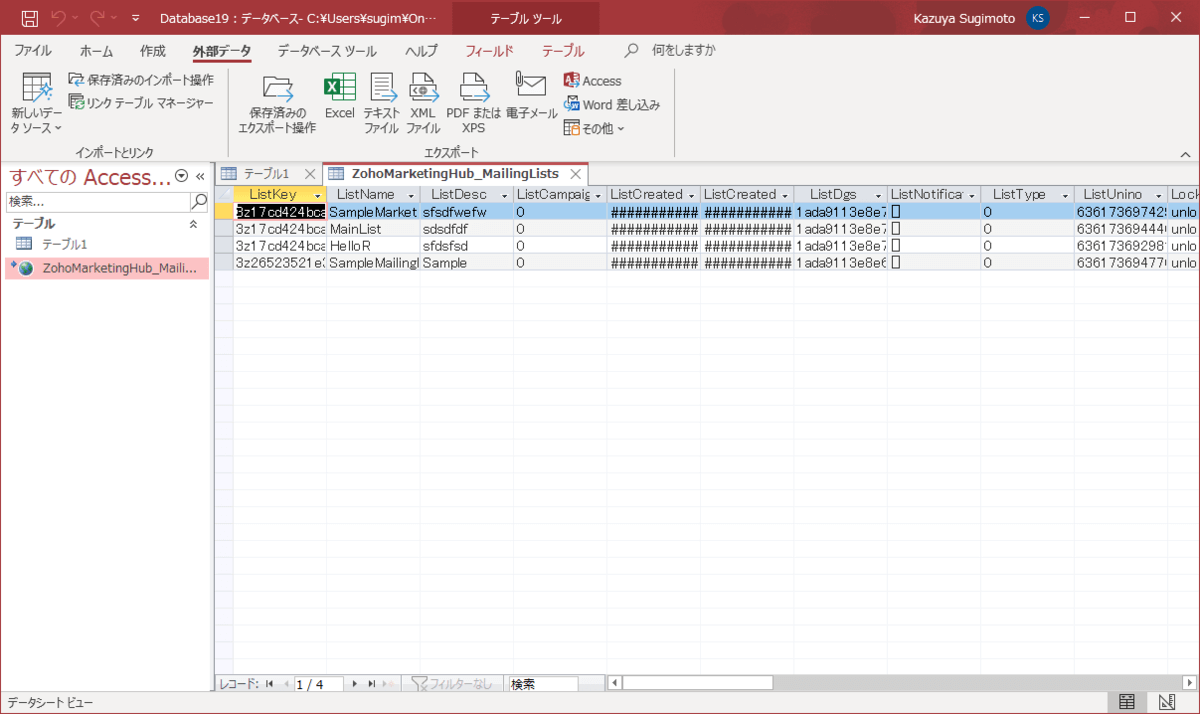Open the new data source menu
1200x714 pixels.
pyautogui.click(x=37, y=104)
